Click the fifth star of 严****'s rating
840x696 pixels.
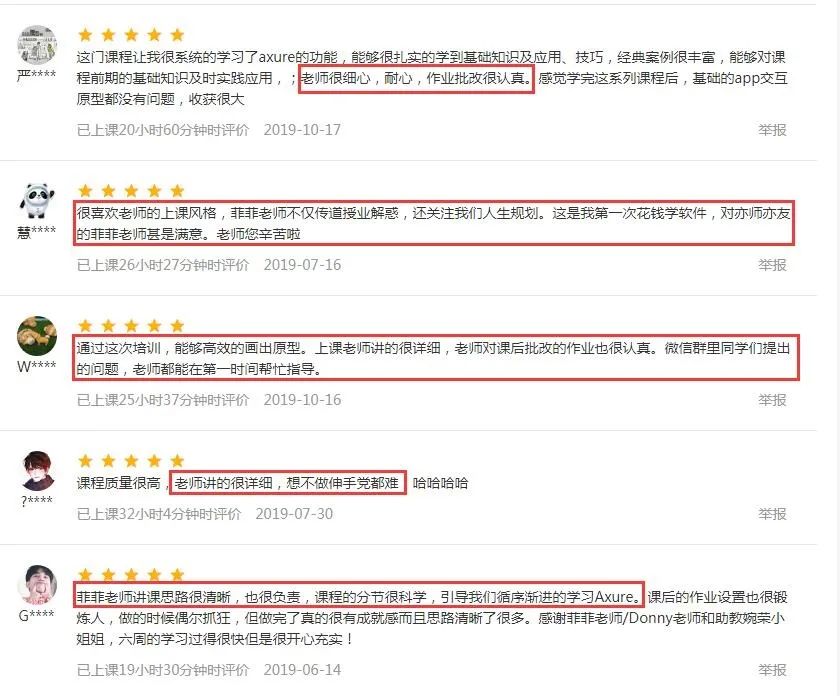click(177, 35)
